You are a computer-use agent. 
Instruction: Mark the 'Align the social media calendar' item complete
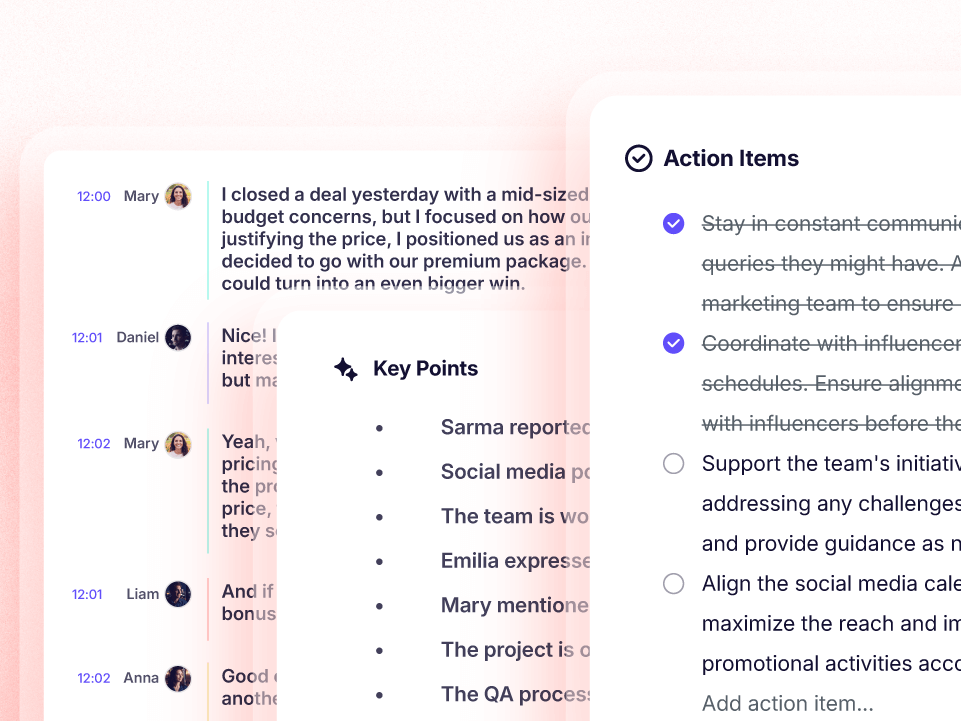pyautogui.click(x=673, y=583)
